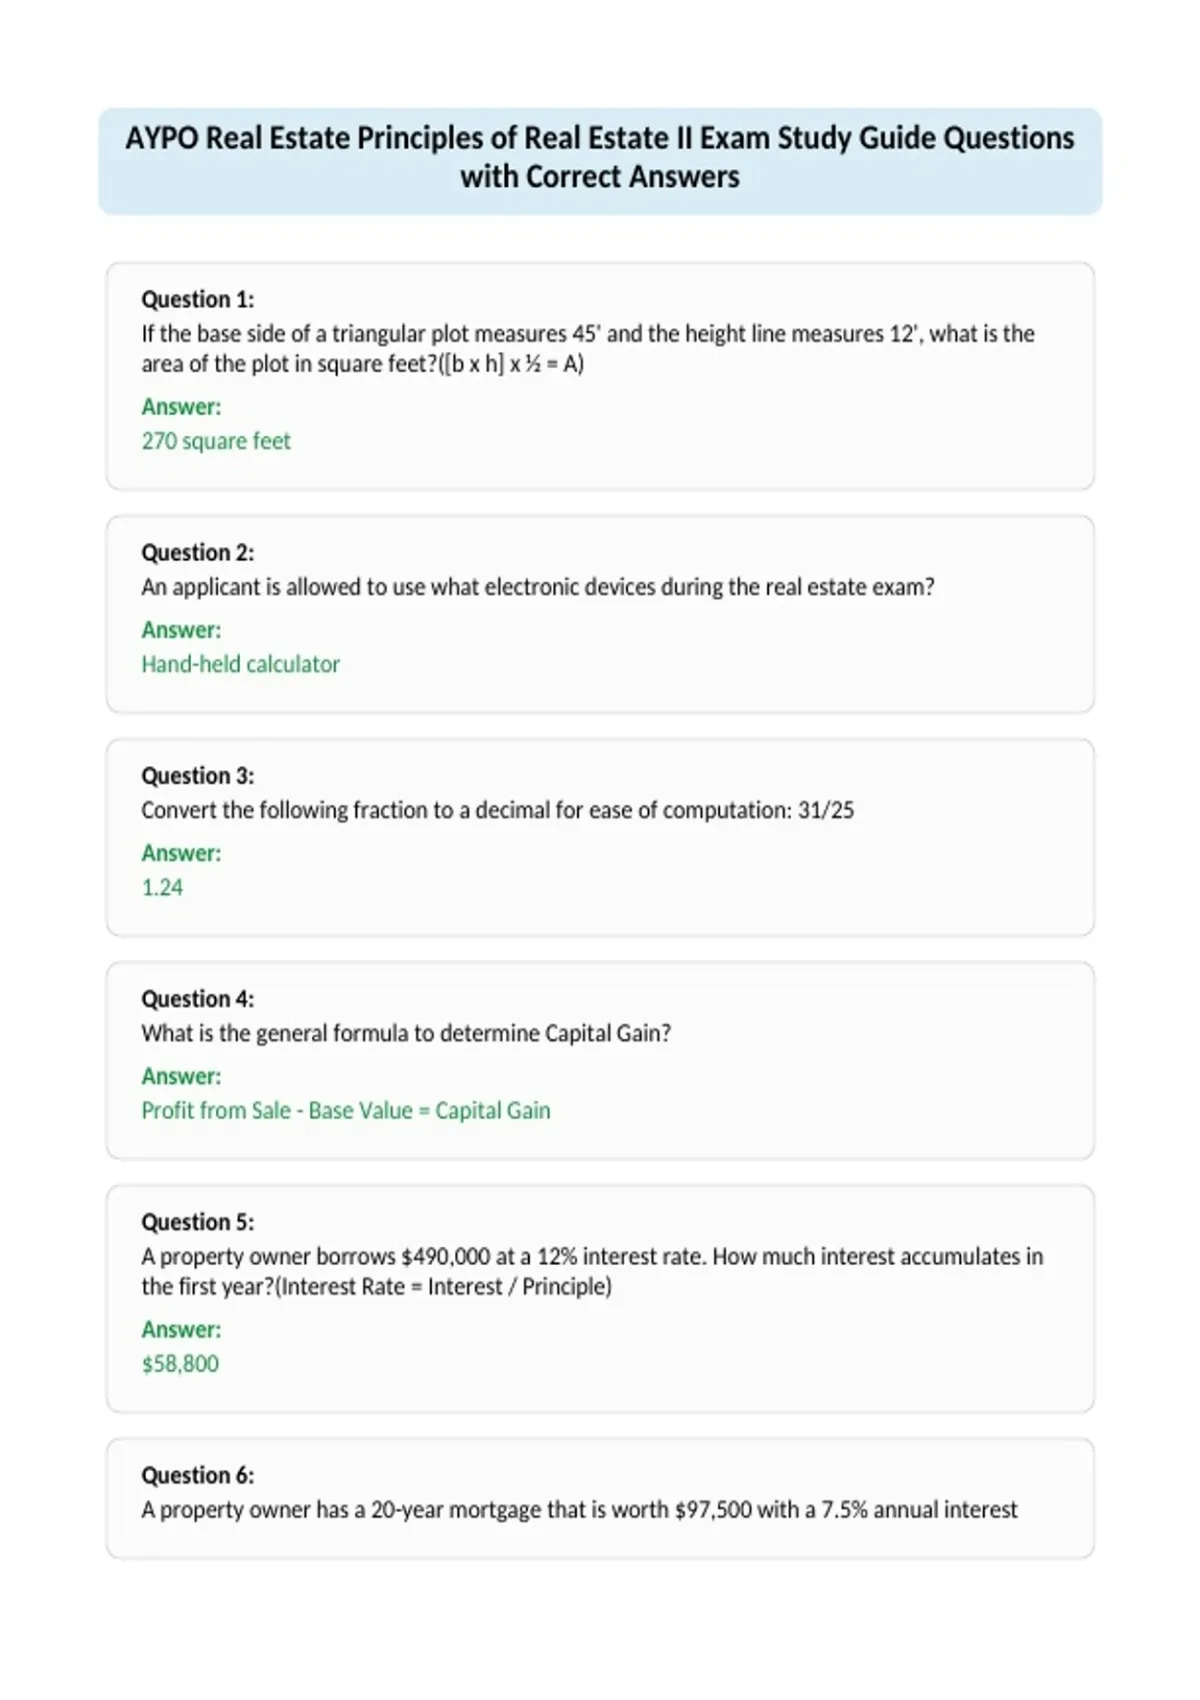
Task: Click the Answer label under Question 5
Action: [181, 1329]
